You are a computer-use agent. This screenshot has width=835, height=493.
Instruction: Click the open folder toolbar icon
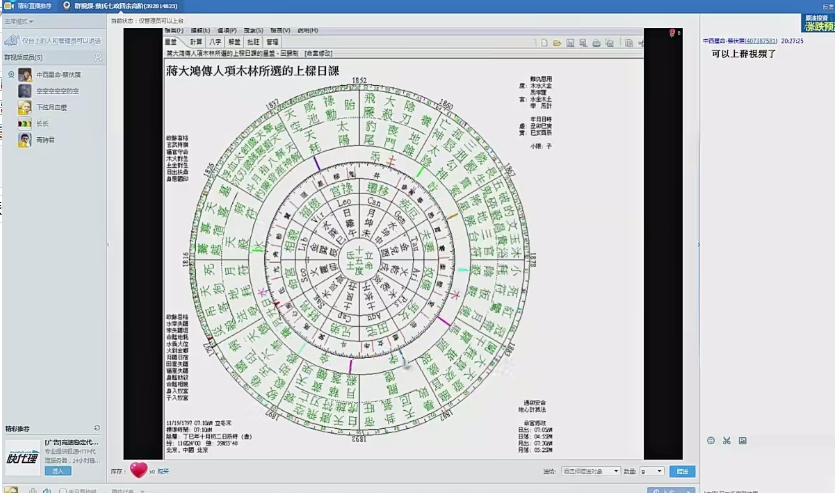tap(557, 43)
